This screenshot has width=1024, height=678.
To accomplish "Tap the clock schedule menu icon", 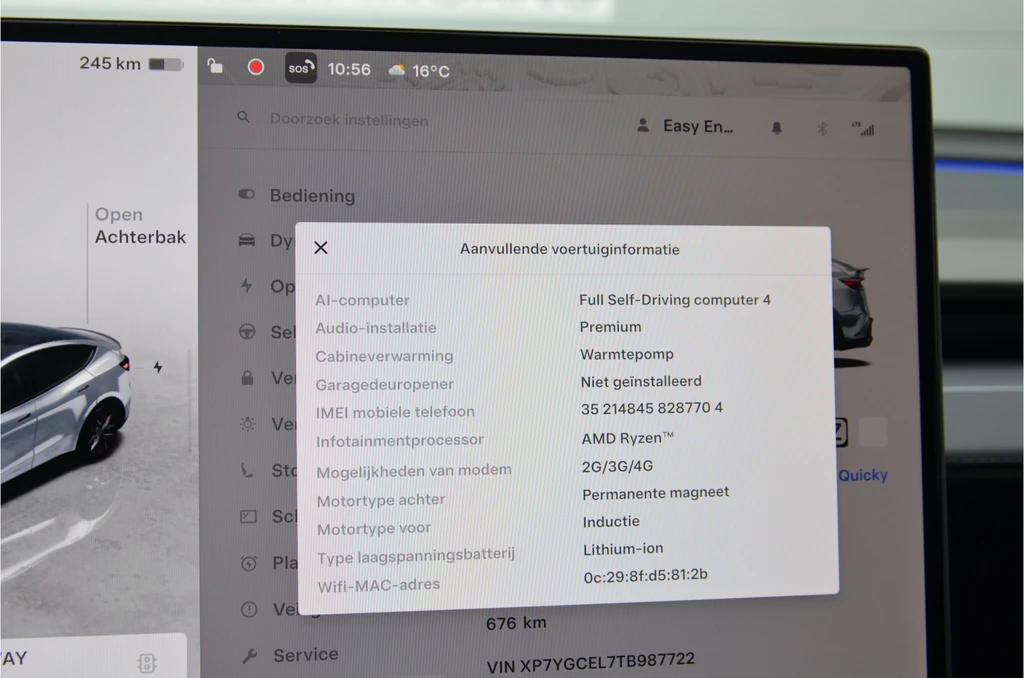I will click(249, 563).
